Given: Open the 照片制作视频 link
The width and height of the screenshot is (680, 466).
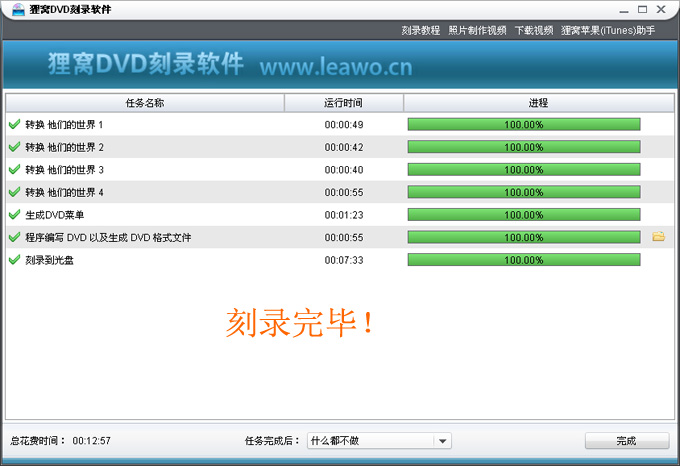Looking at the screenshot, I should click(477, 30).
